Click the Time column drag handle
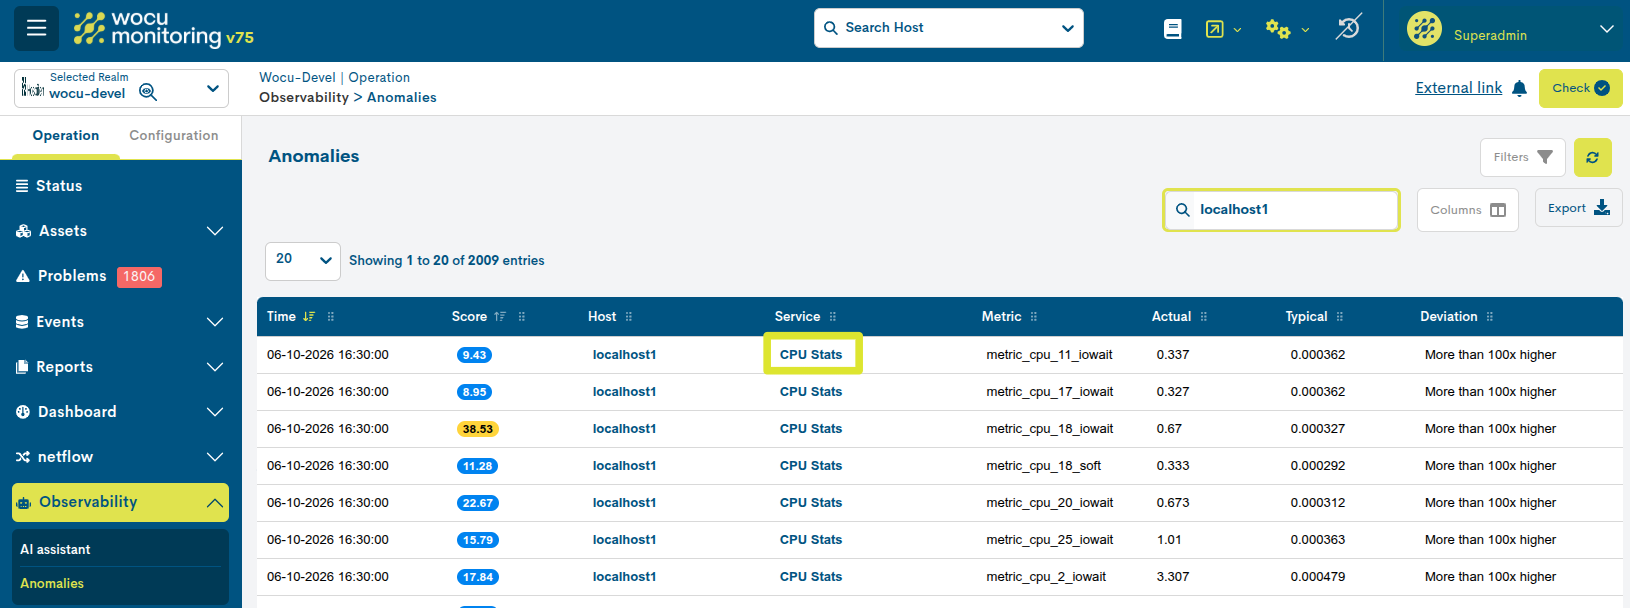 (331, 317)
